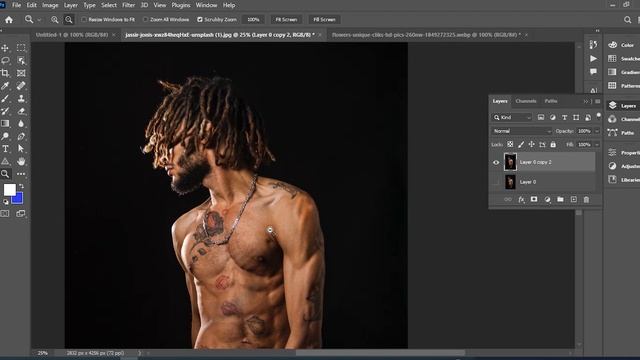Screen dimensions: 640x360
Task: Open the Layers panel flyout menu
Action: tap(598, 101)
